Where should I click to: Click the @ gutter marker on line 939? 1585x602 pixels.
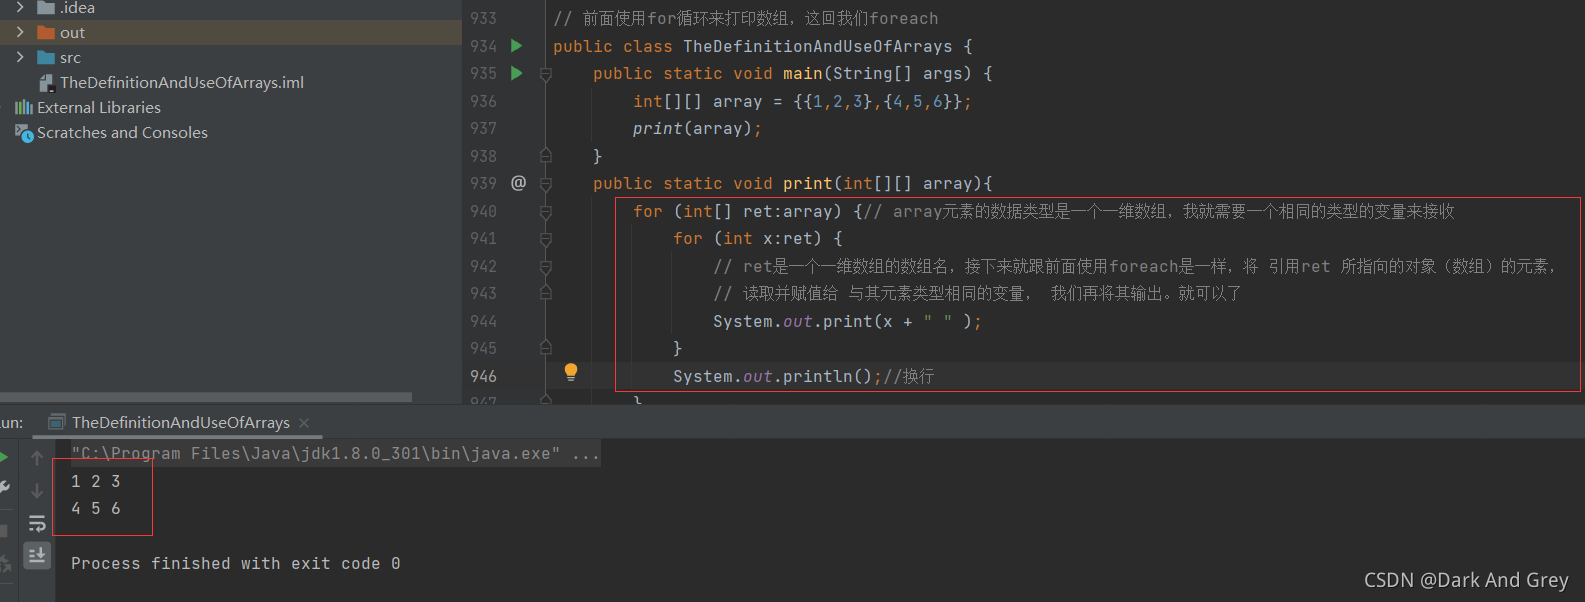click(x=518, y=183)
